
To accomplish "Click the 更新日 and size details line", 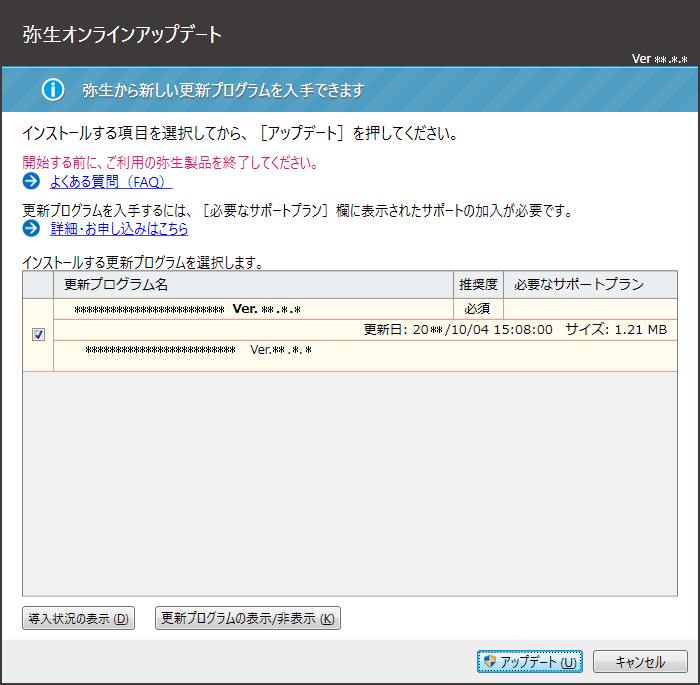I will pos(515,330).
